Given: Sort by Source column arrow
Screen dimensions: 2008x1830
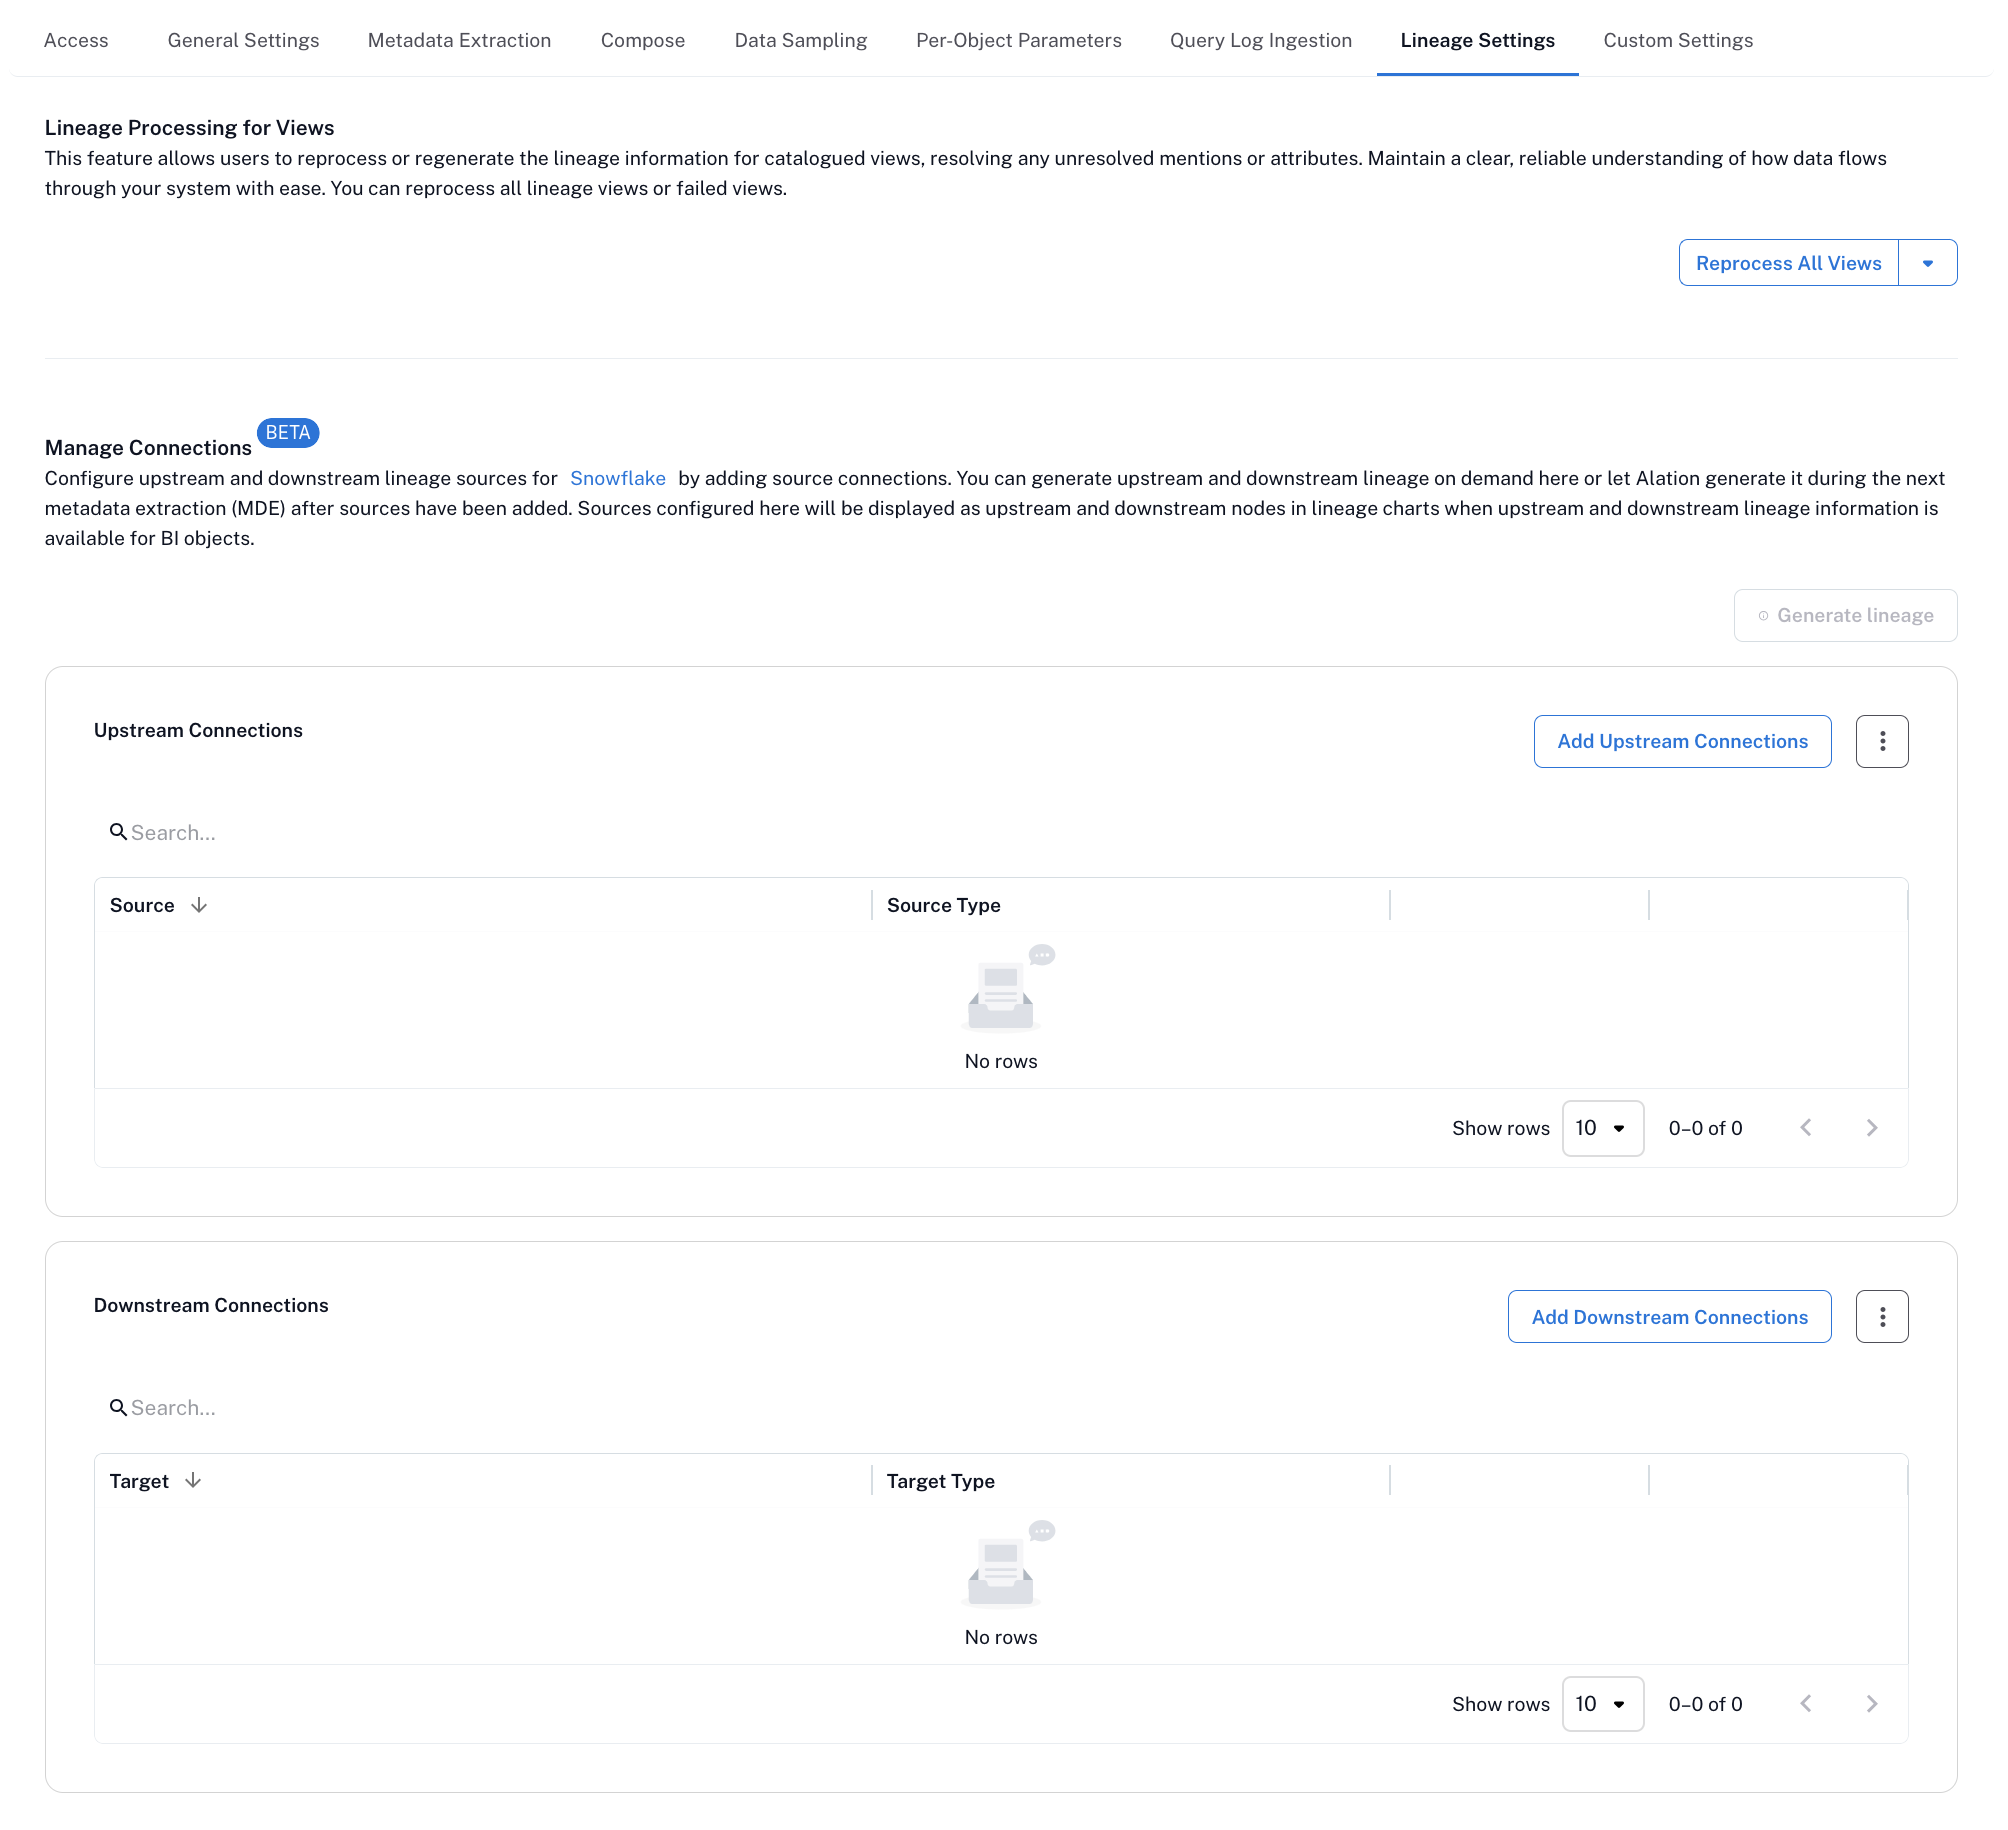Looking at the screenshot, I should tap(199, 905).
